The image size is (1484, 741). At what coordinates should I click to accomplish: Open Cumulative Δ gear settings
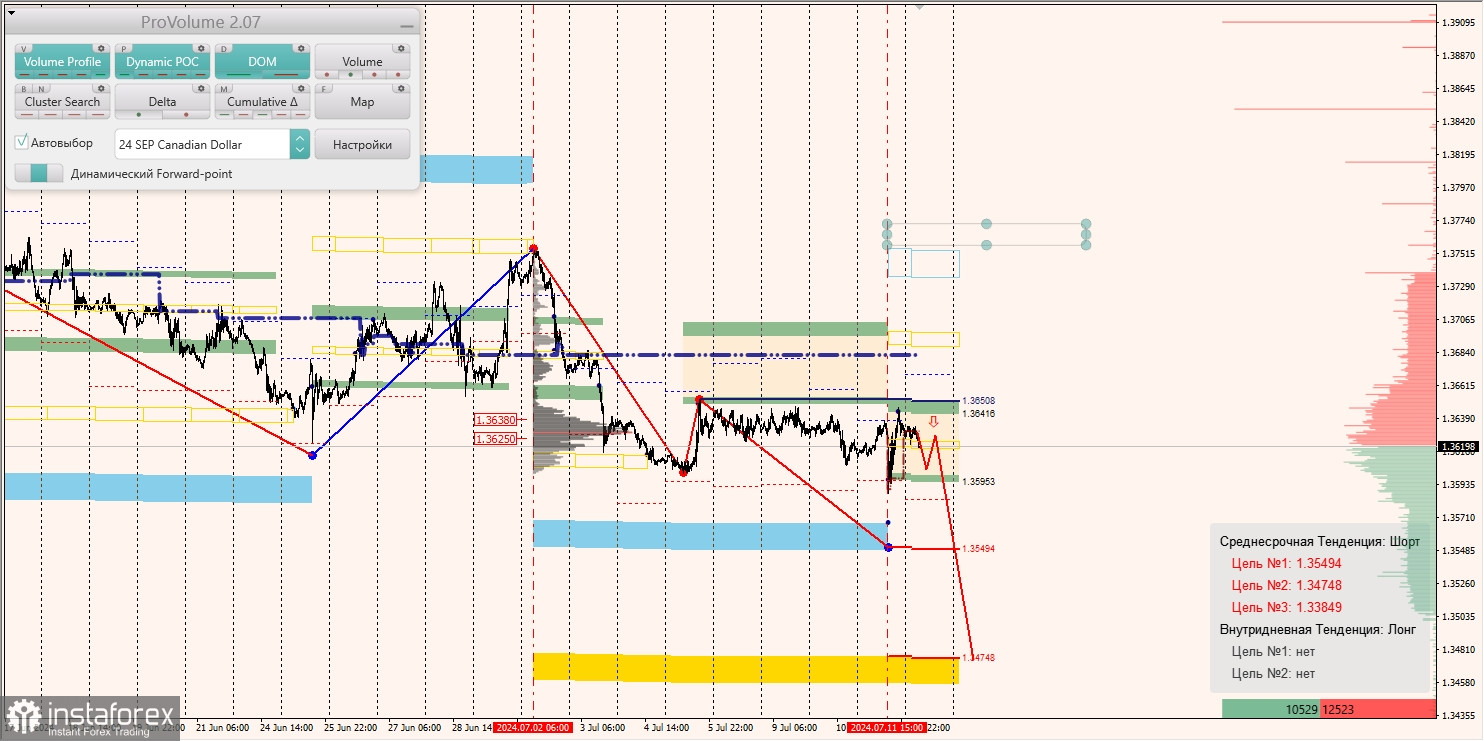click(x=301, y=88)
